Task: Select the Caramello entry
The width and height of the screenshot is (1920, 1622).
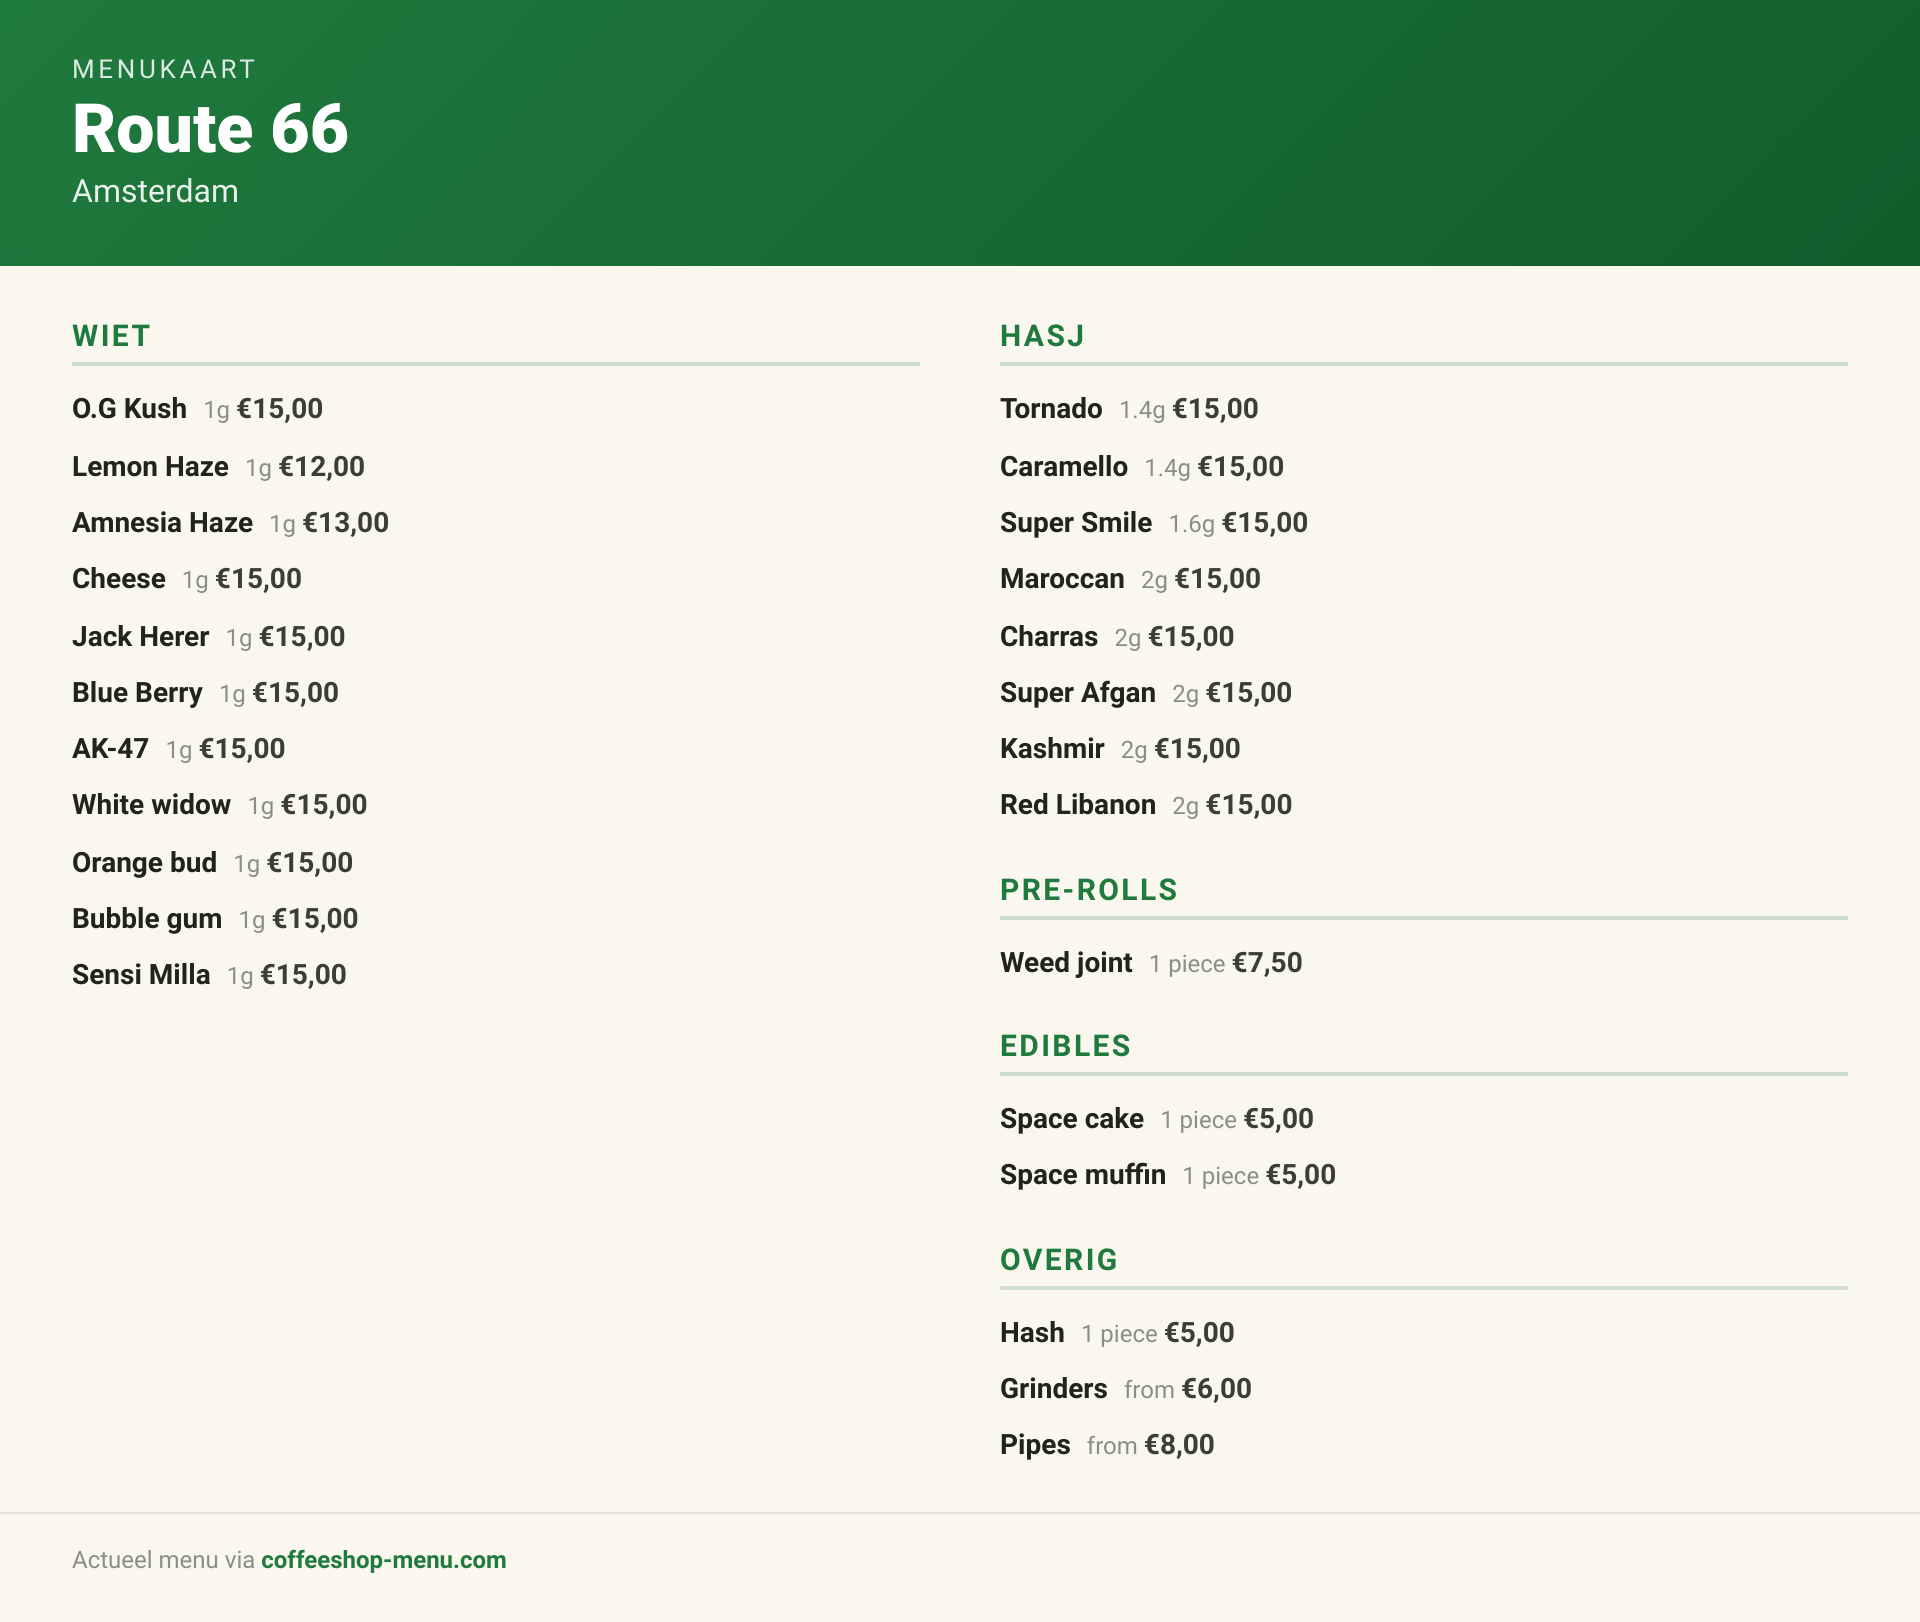Action: (x=1142, y=467)
